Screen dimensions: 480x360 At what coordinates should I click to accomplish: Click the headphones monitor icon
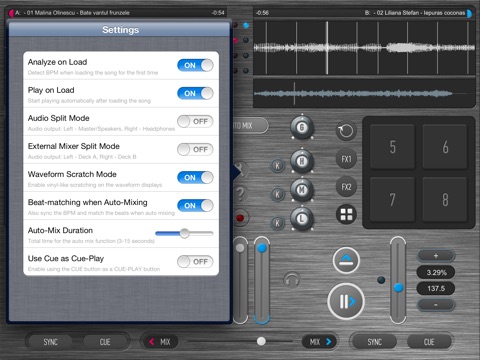click(292, 280)
